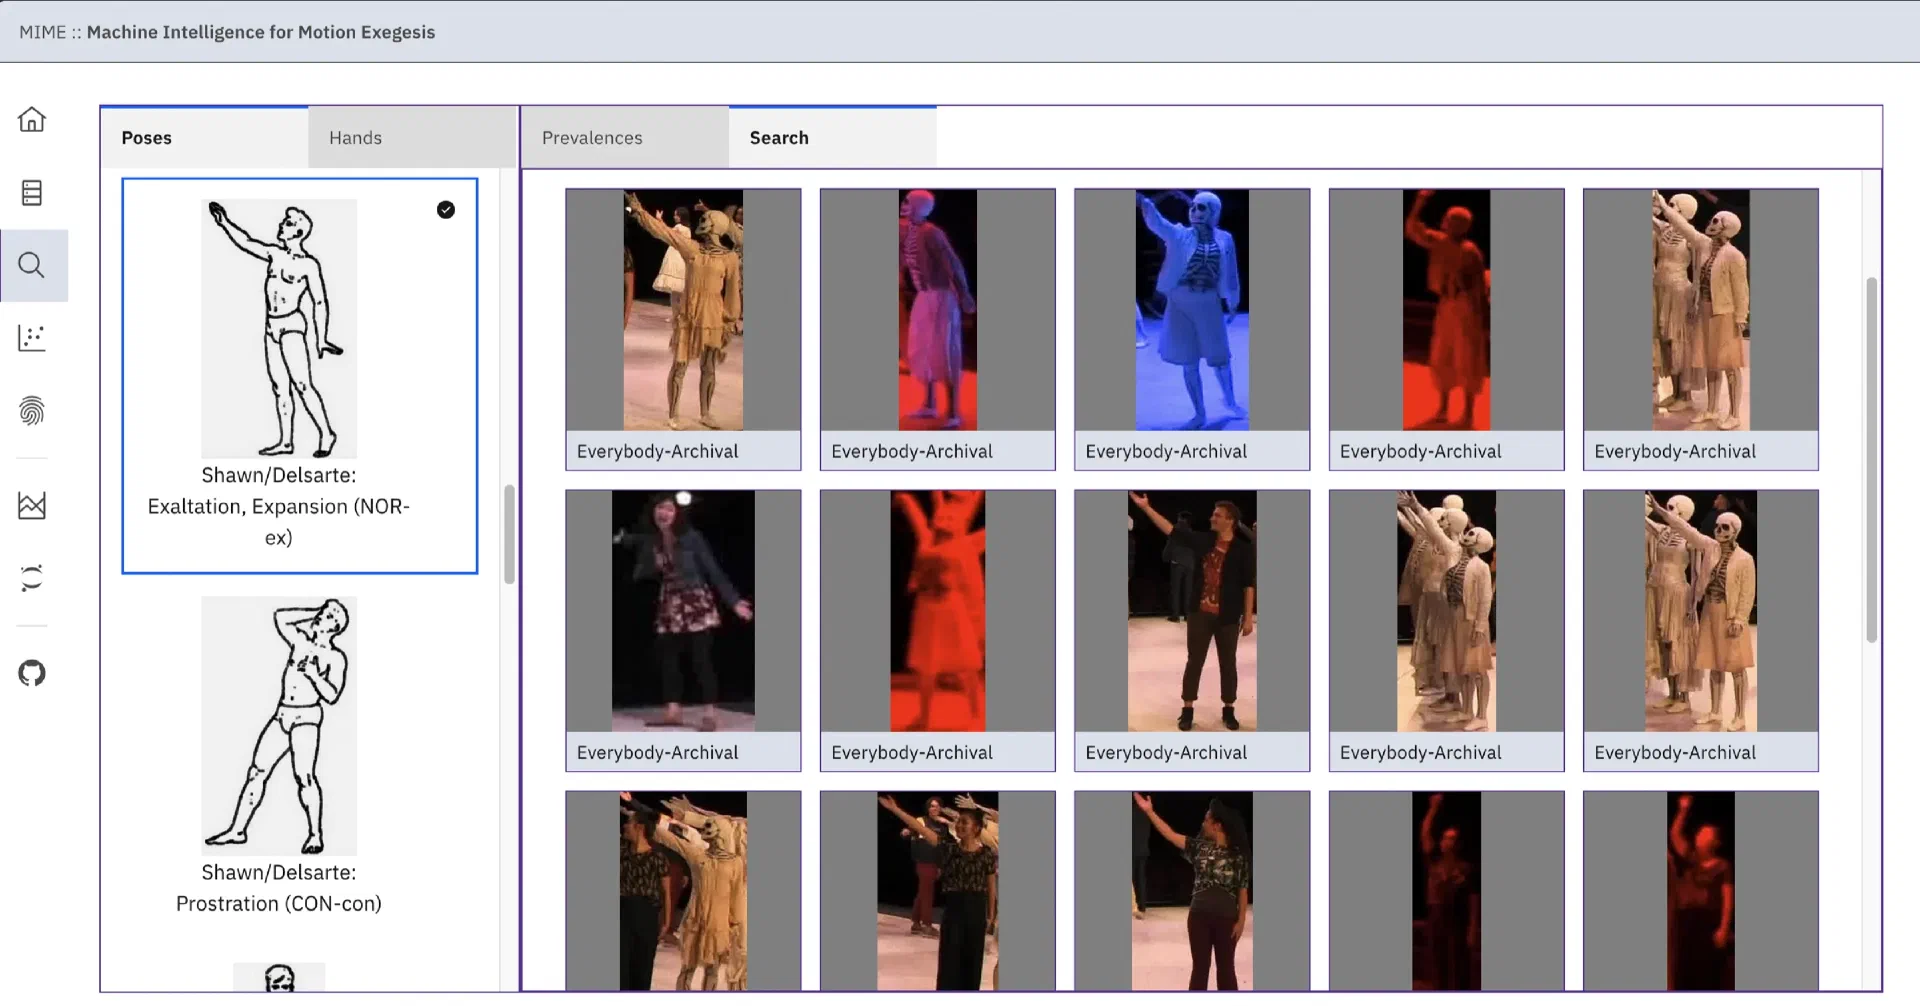Click the partially visible third pose thumbnail
1920x1006 pixels.
tap(279, 977)
